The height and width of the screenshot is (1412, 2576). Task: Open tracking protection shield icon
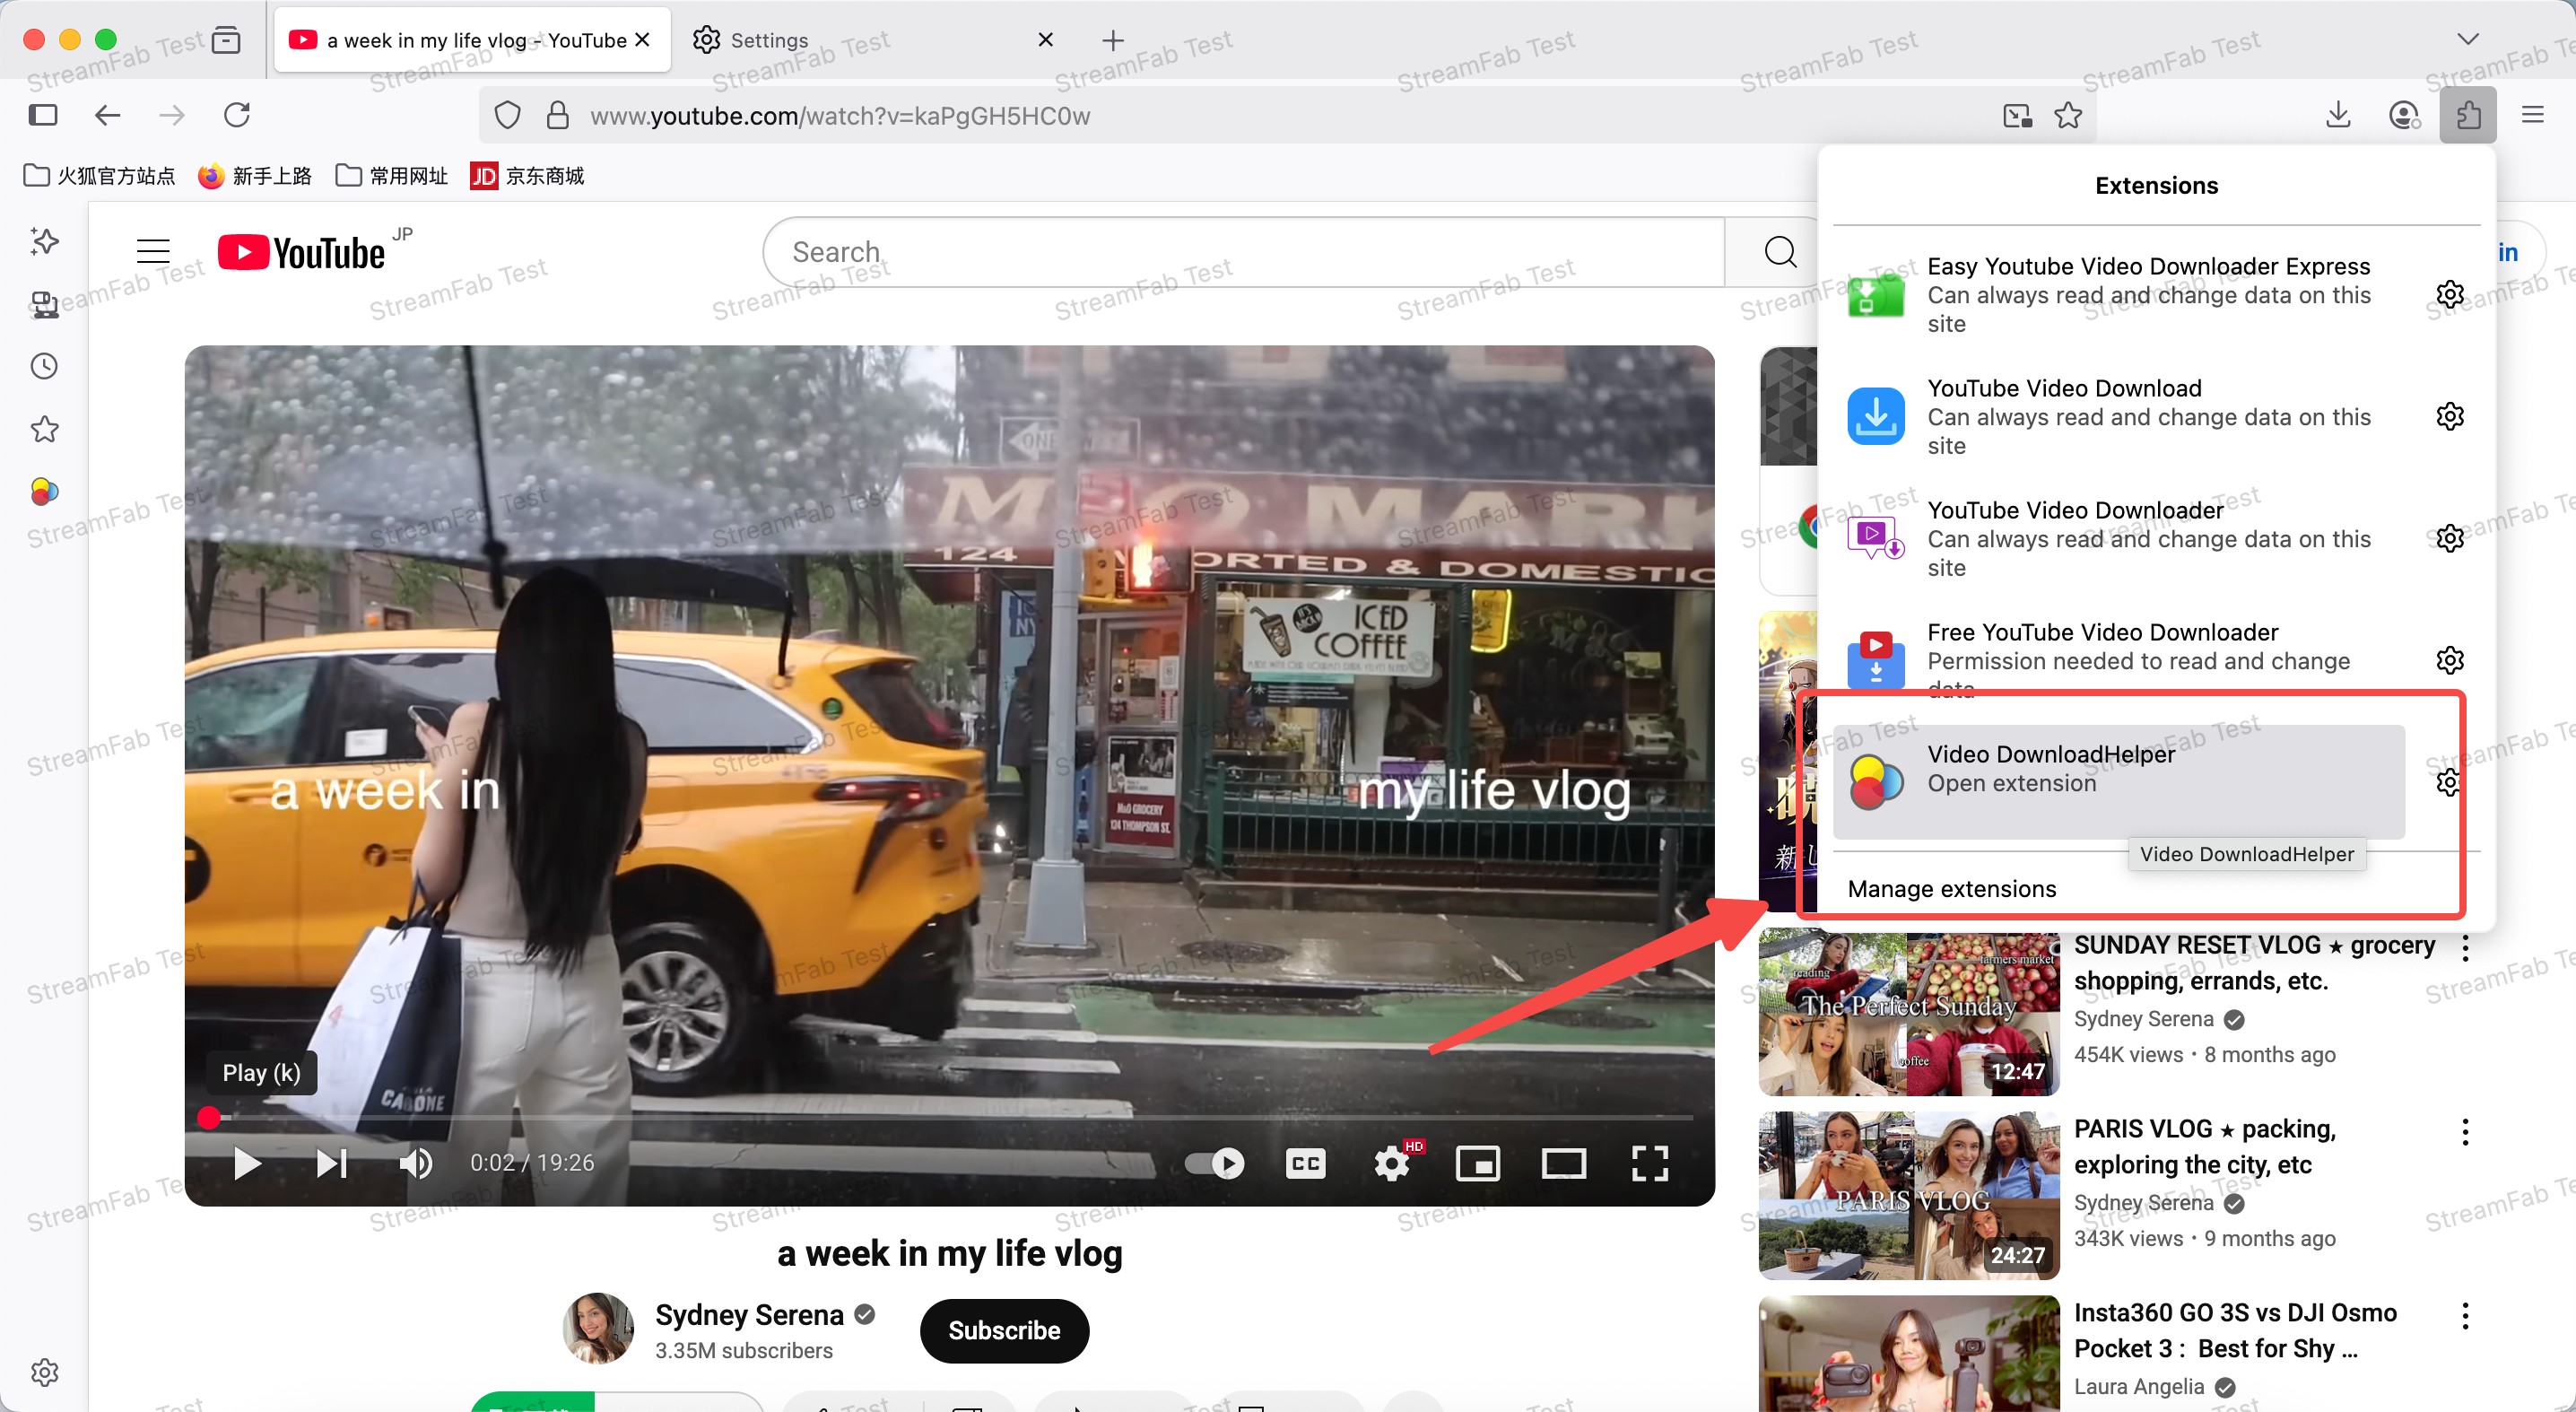(x=508, y=116)
